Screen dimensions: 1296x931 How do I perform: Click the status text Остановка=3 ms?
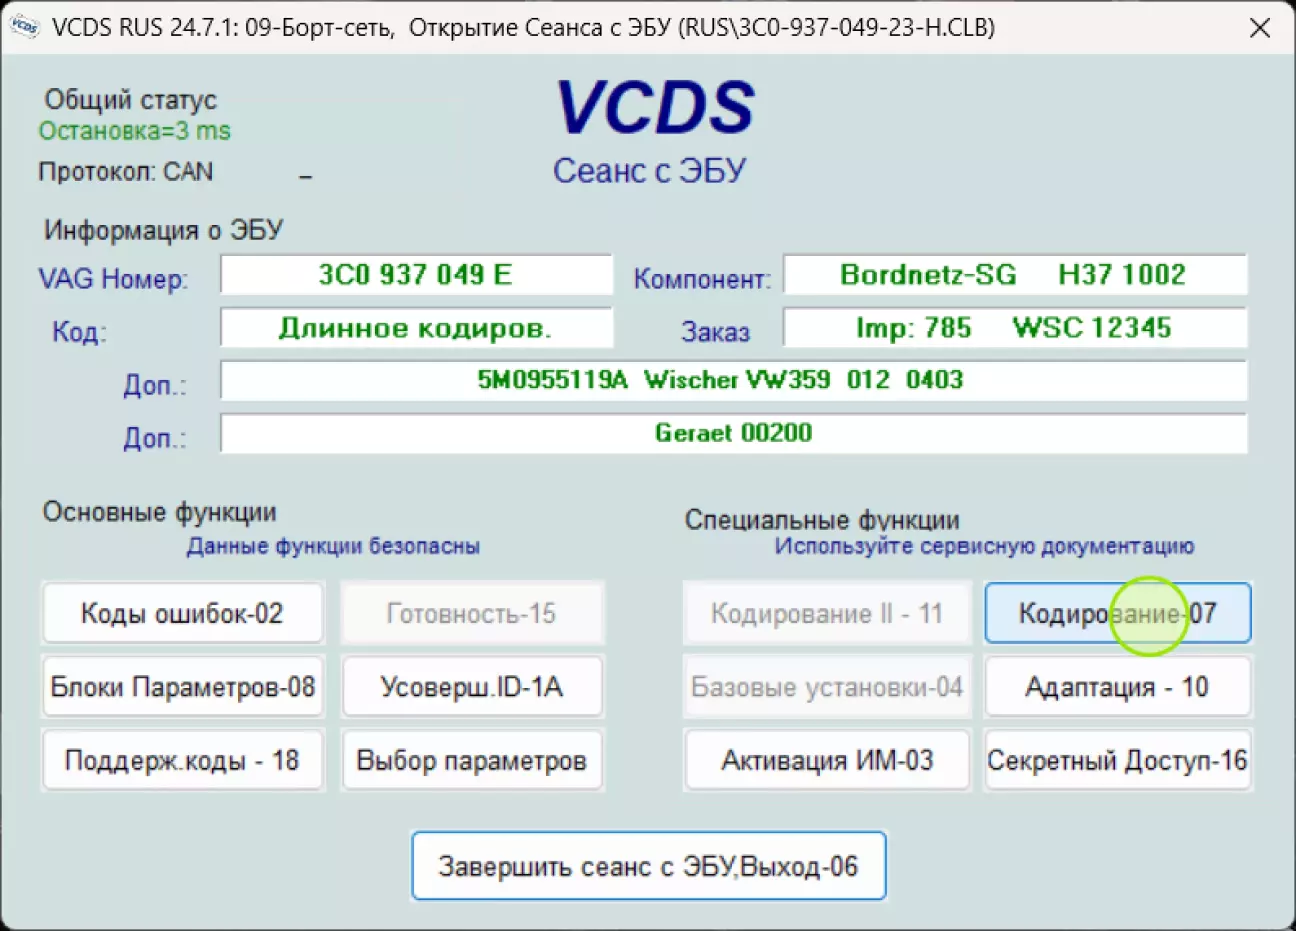[135, 131]
